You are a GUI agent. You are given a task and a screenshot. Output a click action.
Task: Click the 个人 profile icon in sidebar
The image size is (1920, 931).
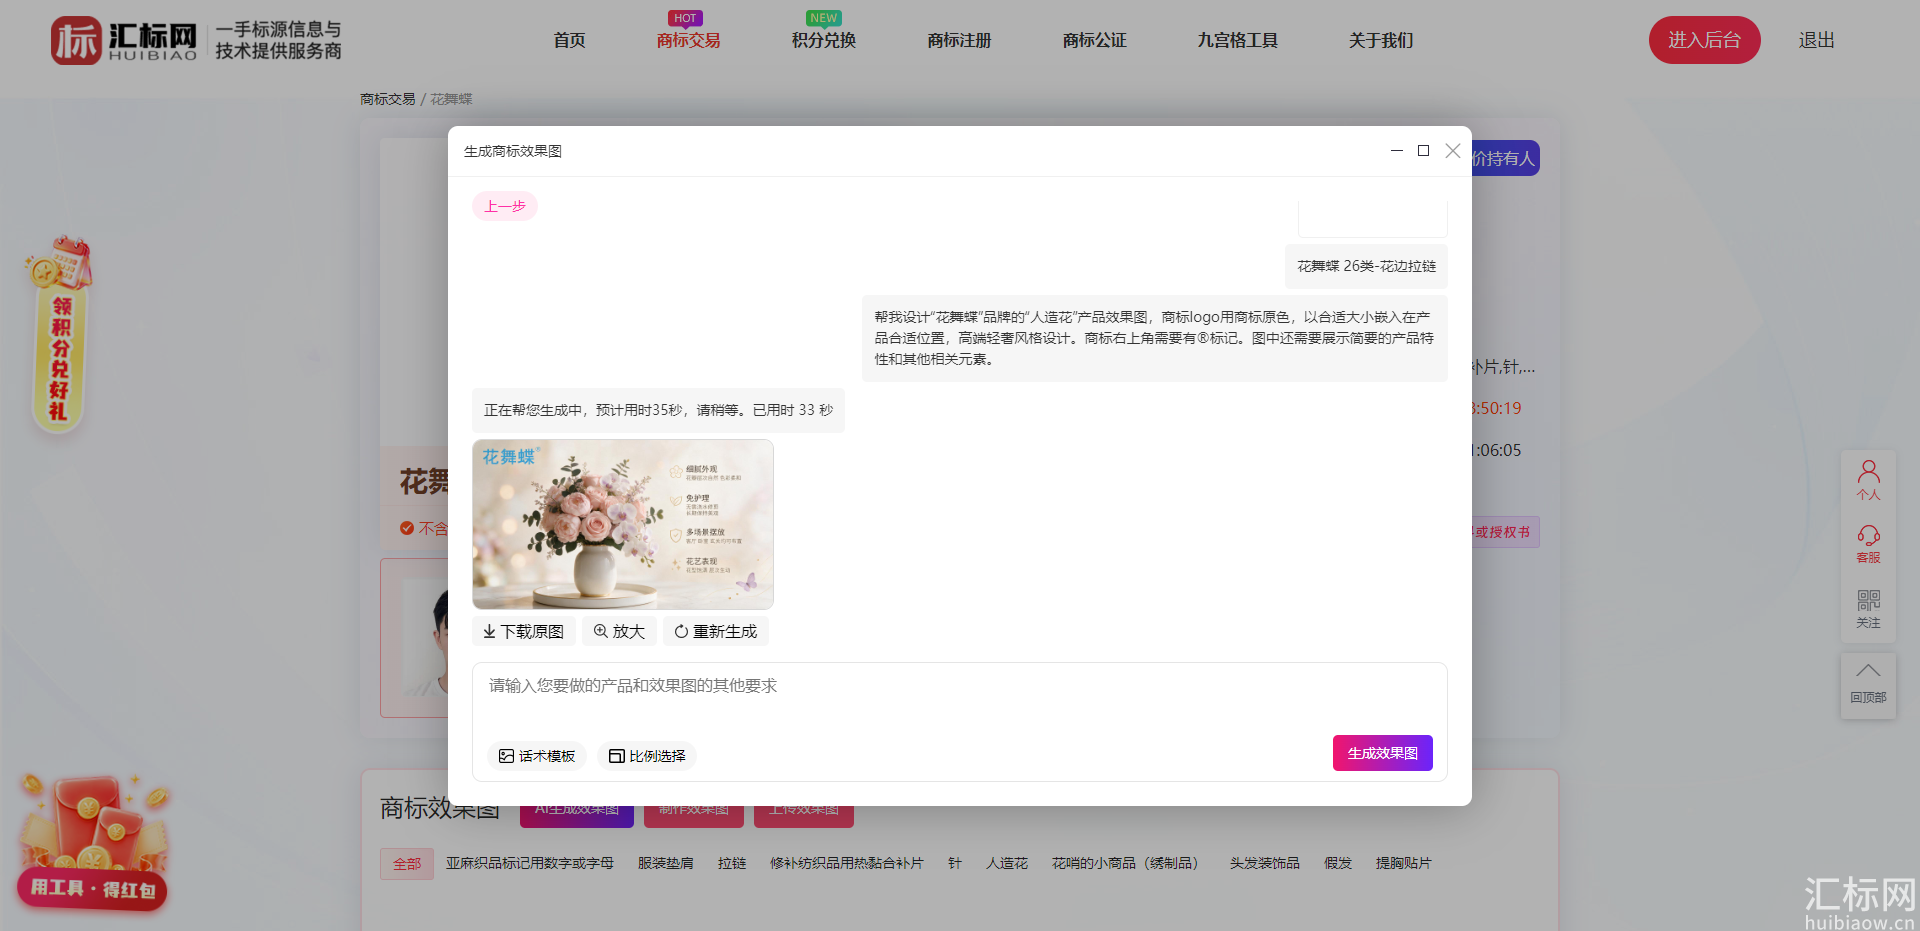pyautogui.click(x=1868, y=481)
